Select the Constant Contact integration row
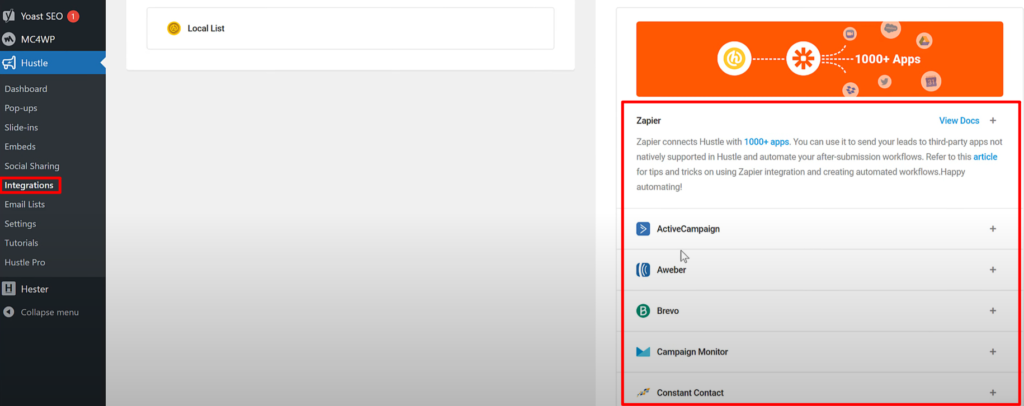The height and width of the screenshot is (406, 1024). 820,390
